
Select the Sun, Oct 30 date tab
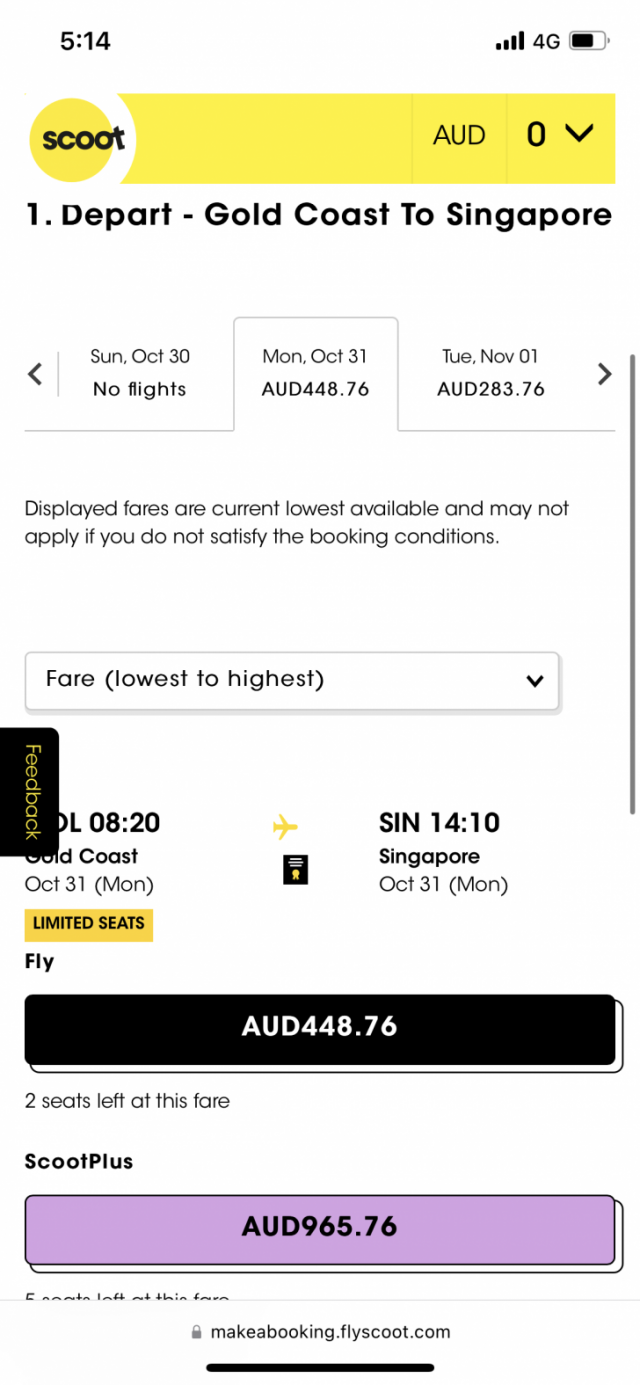(140, 373)
